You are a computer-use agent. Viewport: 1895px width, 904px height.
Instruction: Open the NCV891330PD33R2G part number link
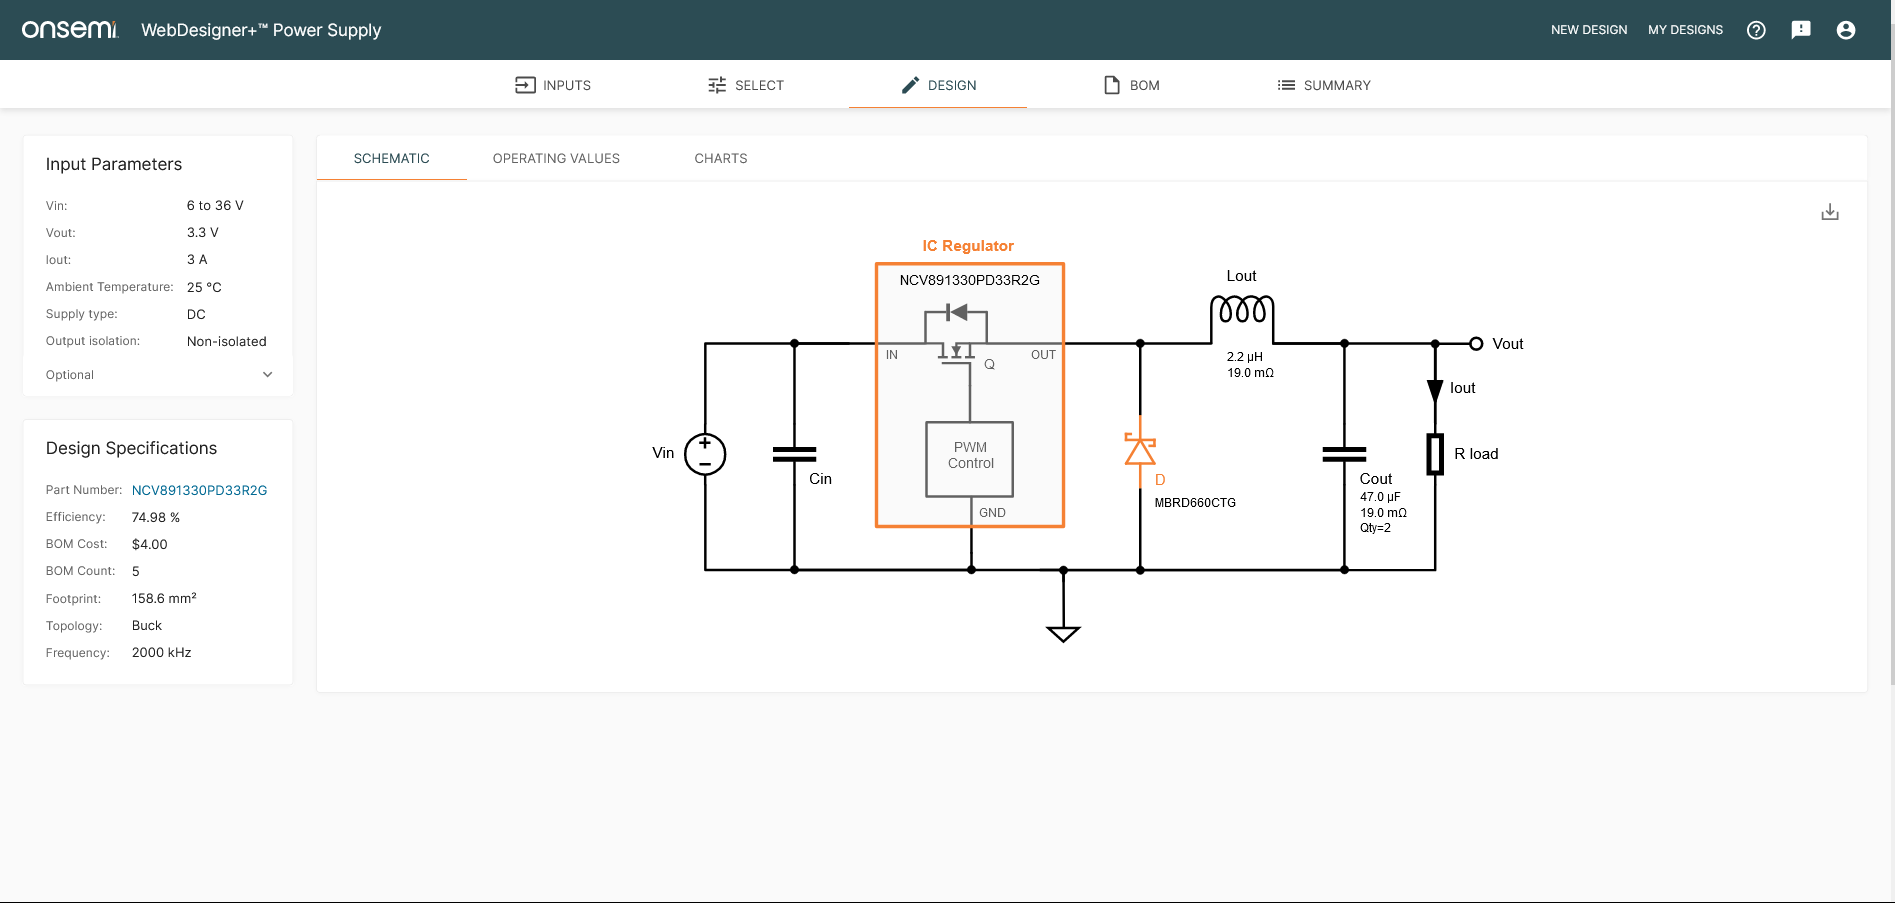[x=200, y=490]
